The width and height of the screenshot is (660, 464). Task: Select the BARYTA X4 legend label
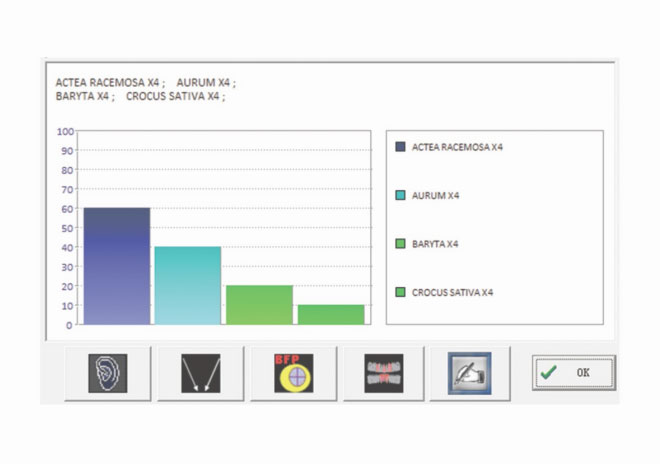click(437, 244)
